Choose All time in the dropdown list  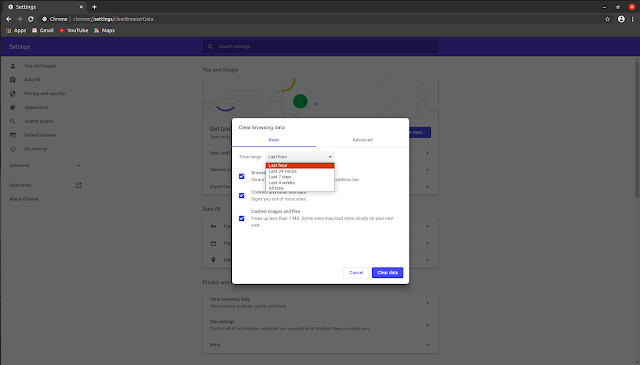click(300, 188)
